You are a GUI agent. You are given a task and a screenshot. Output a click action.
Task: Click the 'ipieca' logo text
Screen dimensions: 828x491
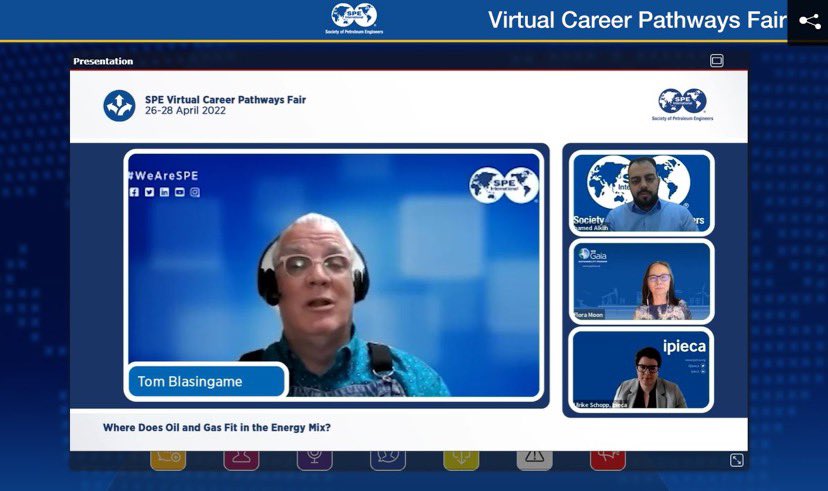pyautogui.click(x=684, y=346)
